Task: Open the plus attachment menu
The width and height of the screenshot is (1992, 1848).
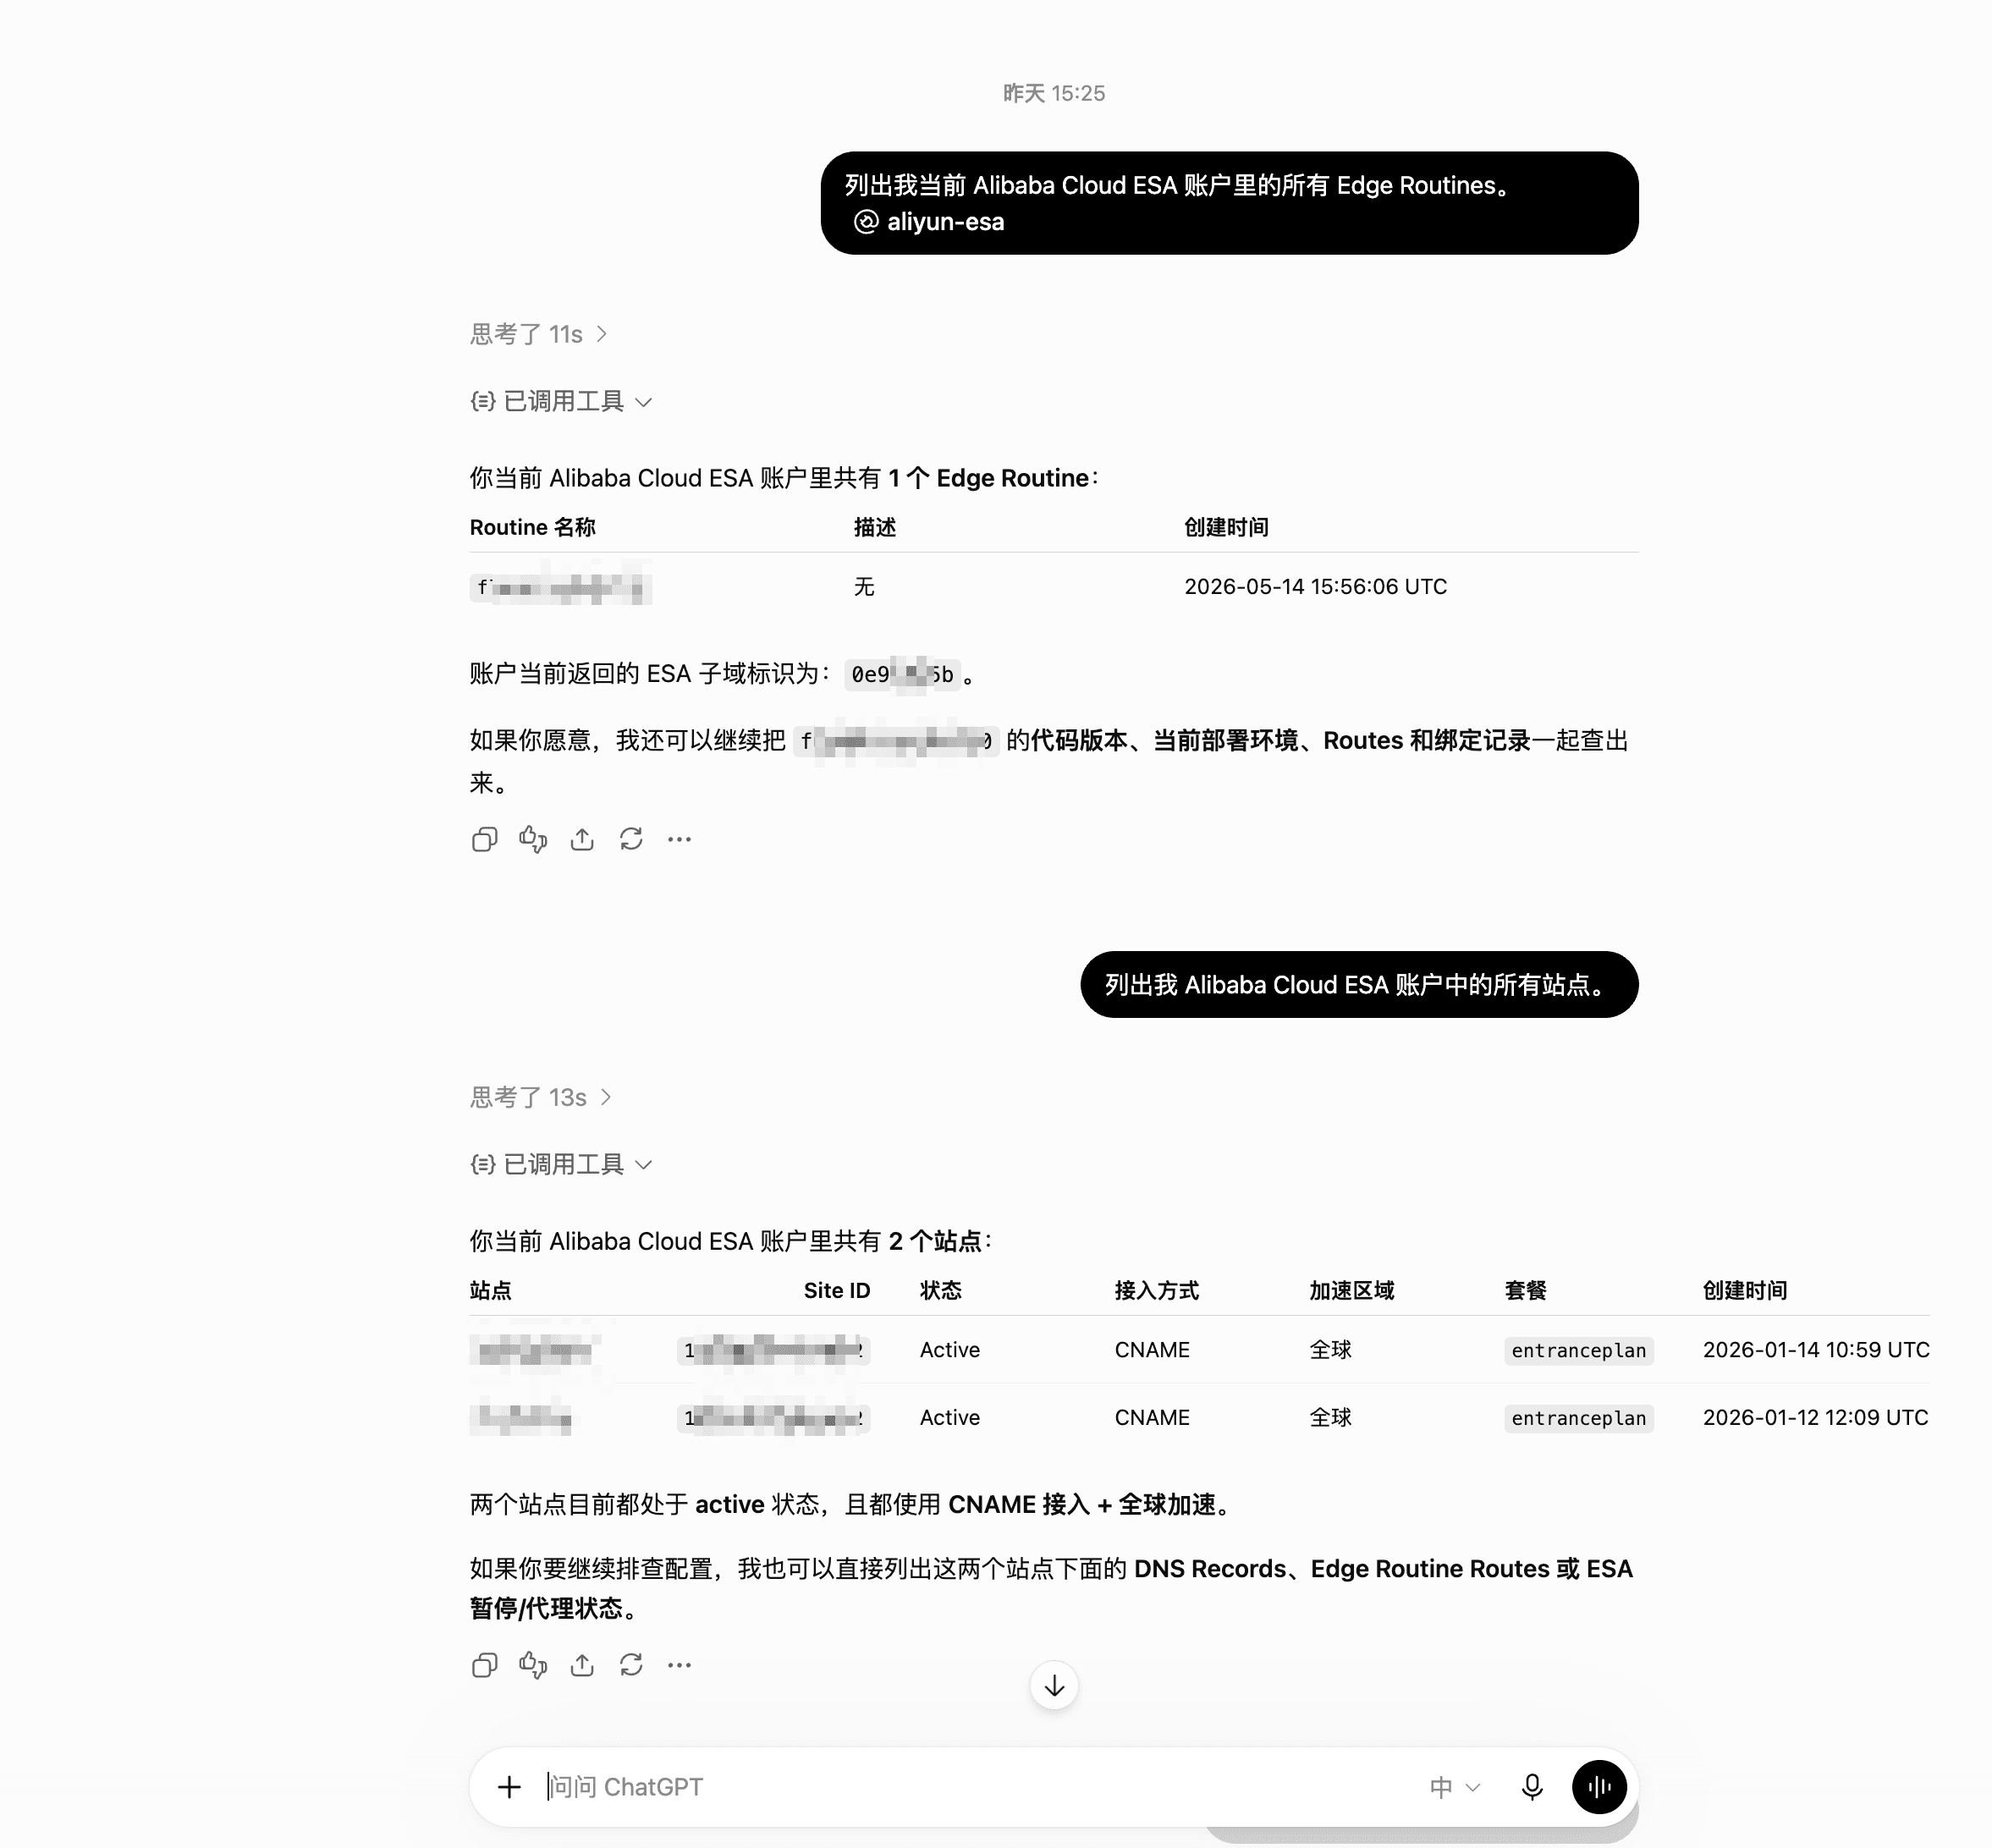Action: coord(509,1787)
